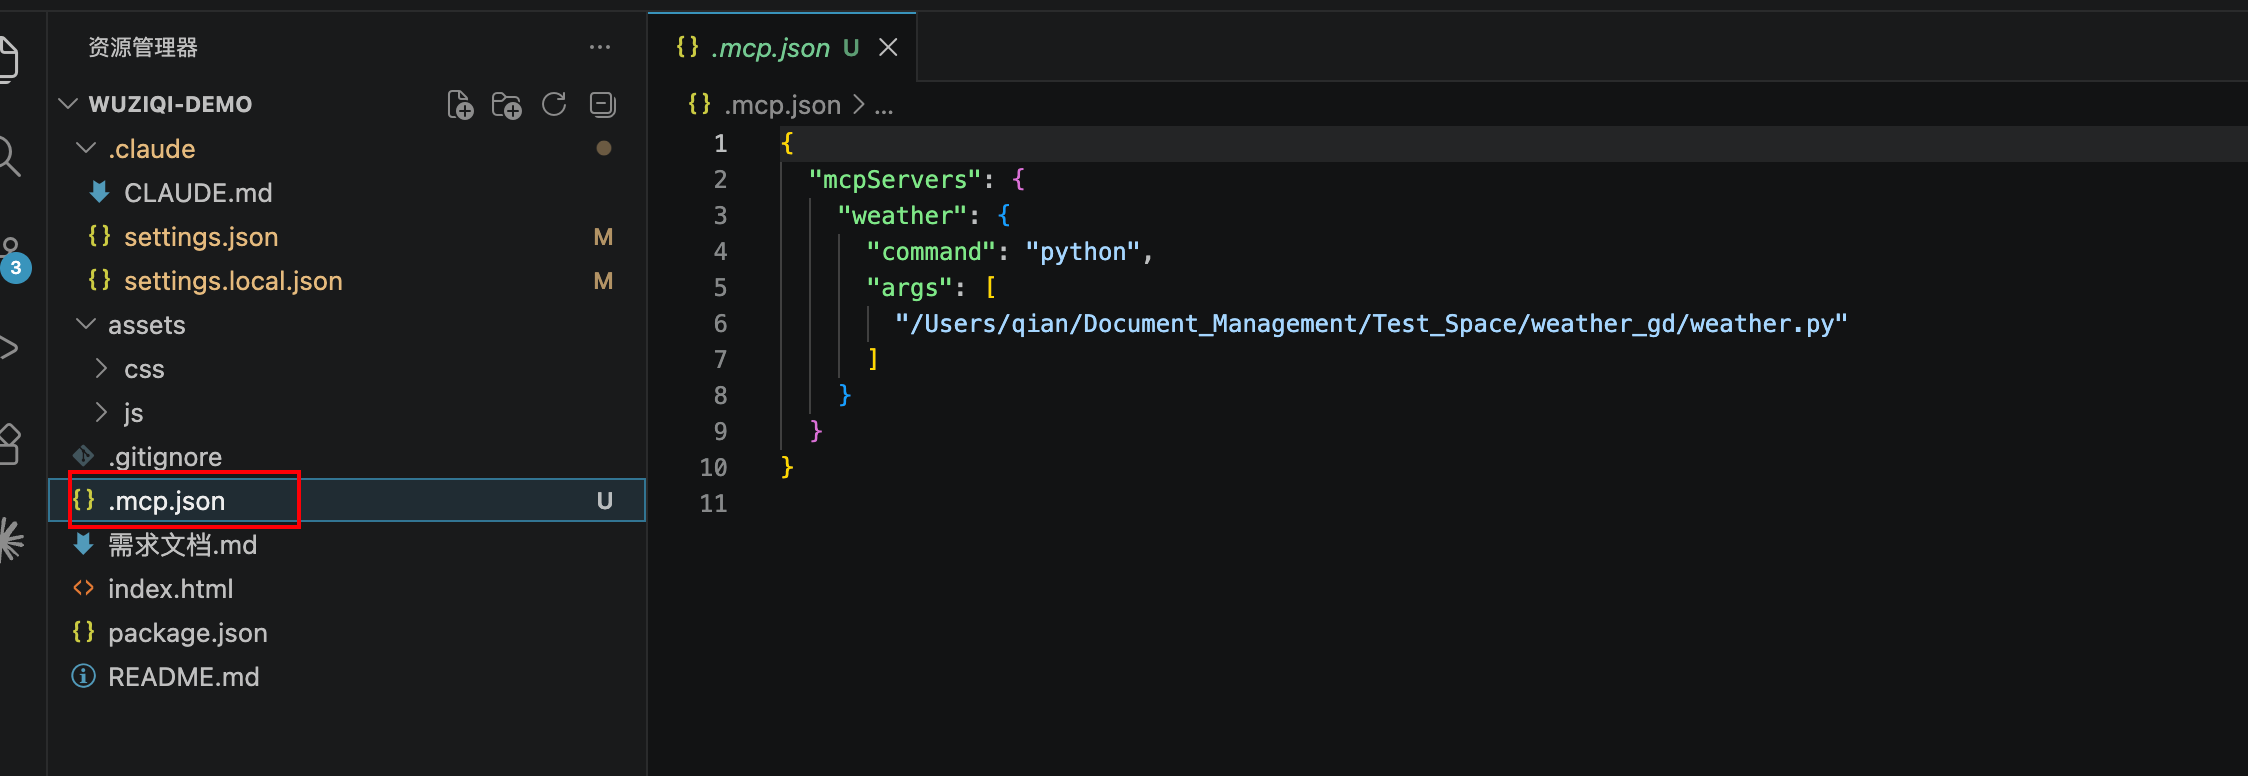The height and width of the screenshot is (776, 2248).
Task: Open the Search view in activity bar
Action: pos(9,156)
